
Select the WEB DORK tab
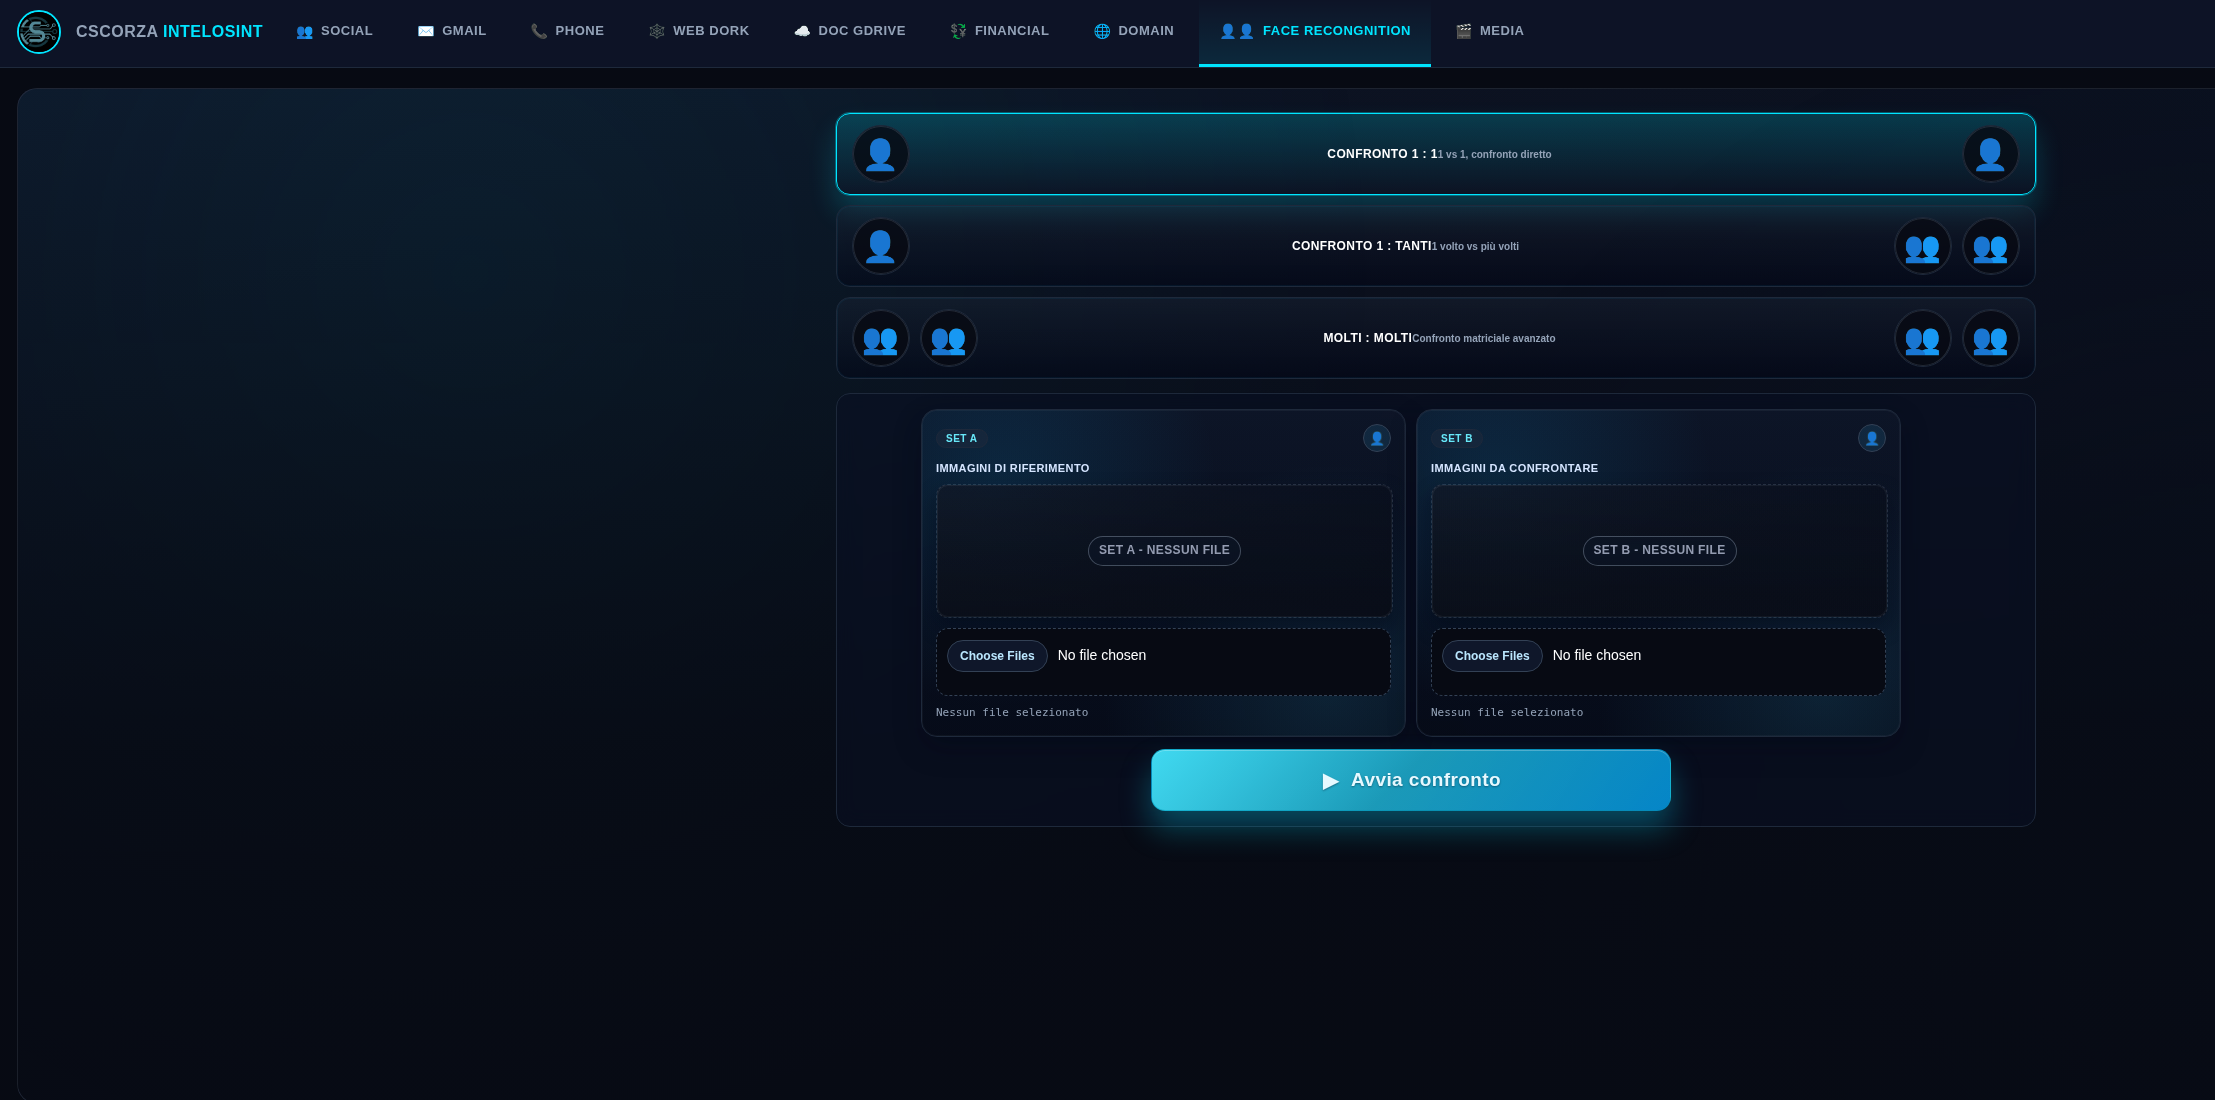coord(699,32)
